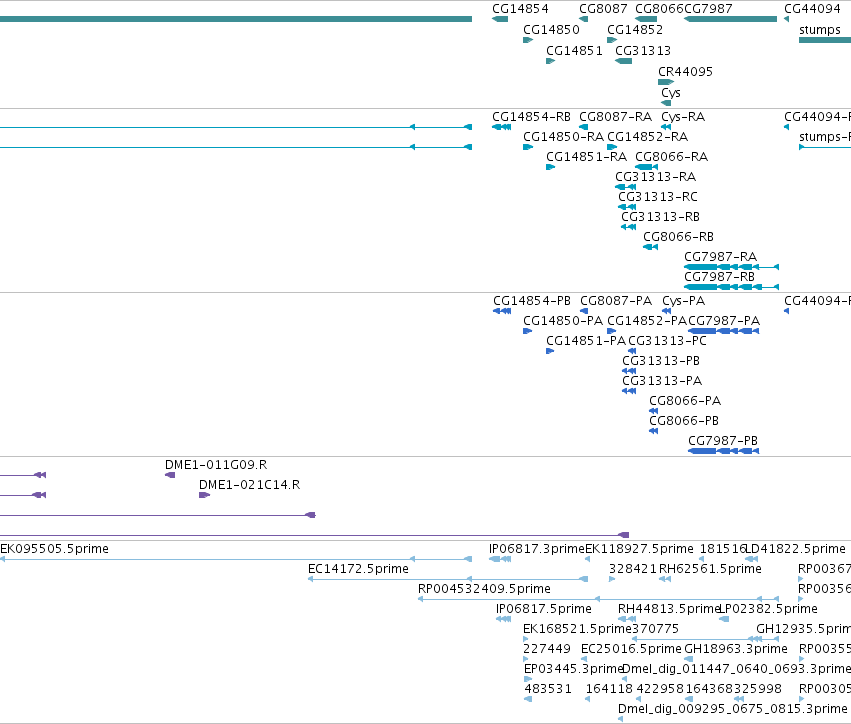The width and height of the screenshot is (851, 724).
Task: Select the CG14854 gene label
Action: coord(520,9)
